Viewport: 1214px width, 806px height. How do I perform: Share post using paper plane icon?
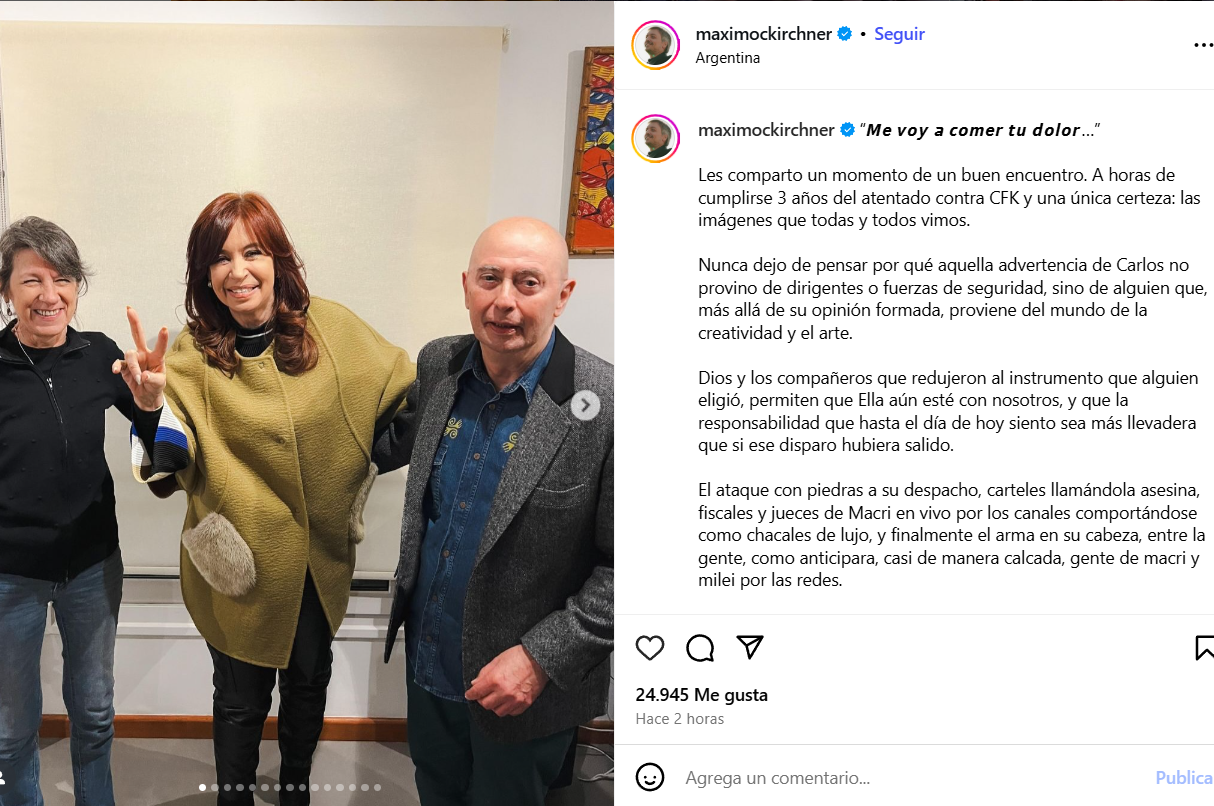tap(750, 647)
